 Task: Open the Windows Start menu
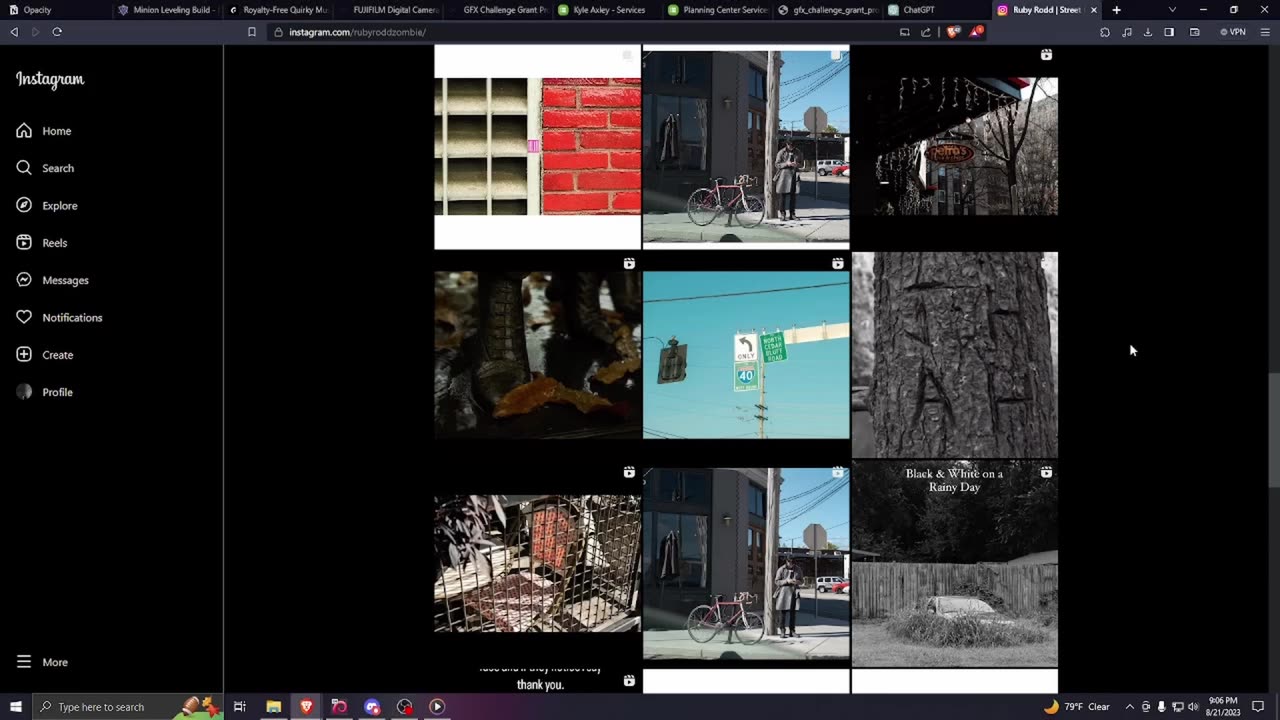coord(16,707)
